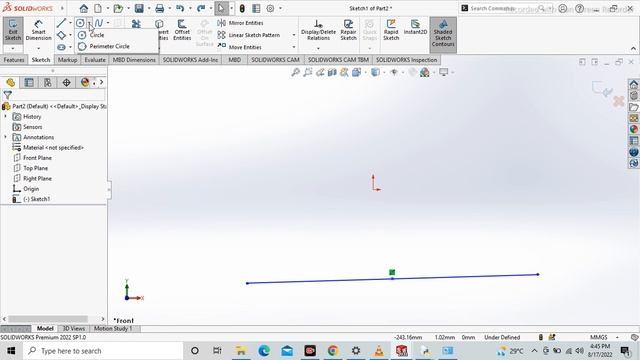Open the DisplayManager tab

tap(84, 82)
